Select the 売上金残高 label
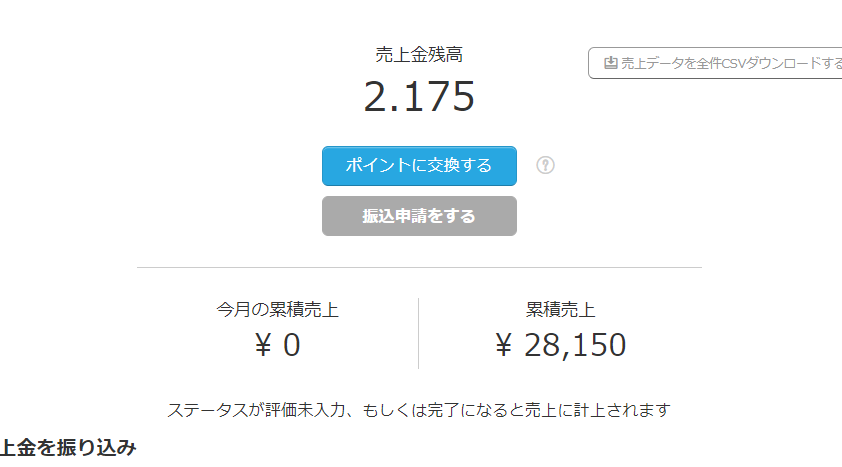This screenshot has width=842, height=467. point(419,54)
